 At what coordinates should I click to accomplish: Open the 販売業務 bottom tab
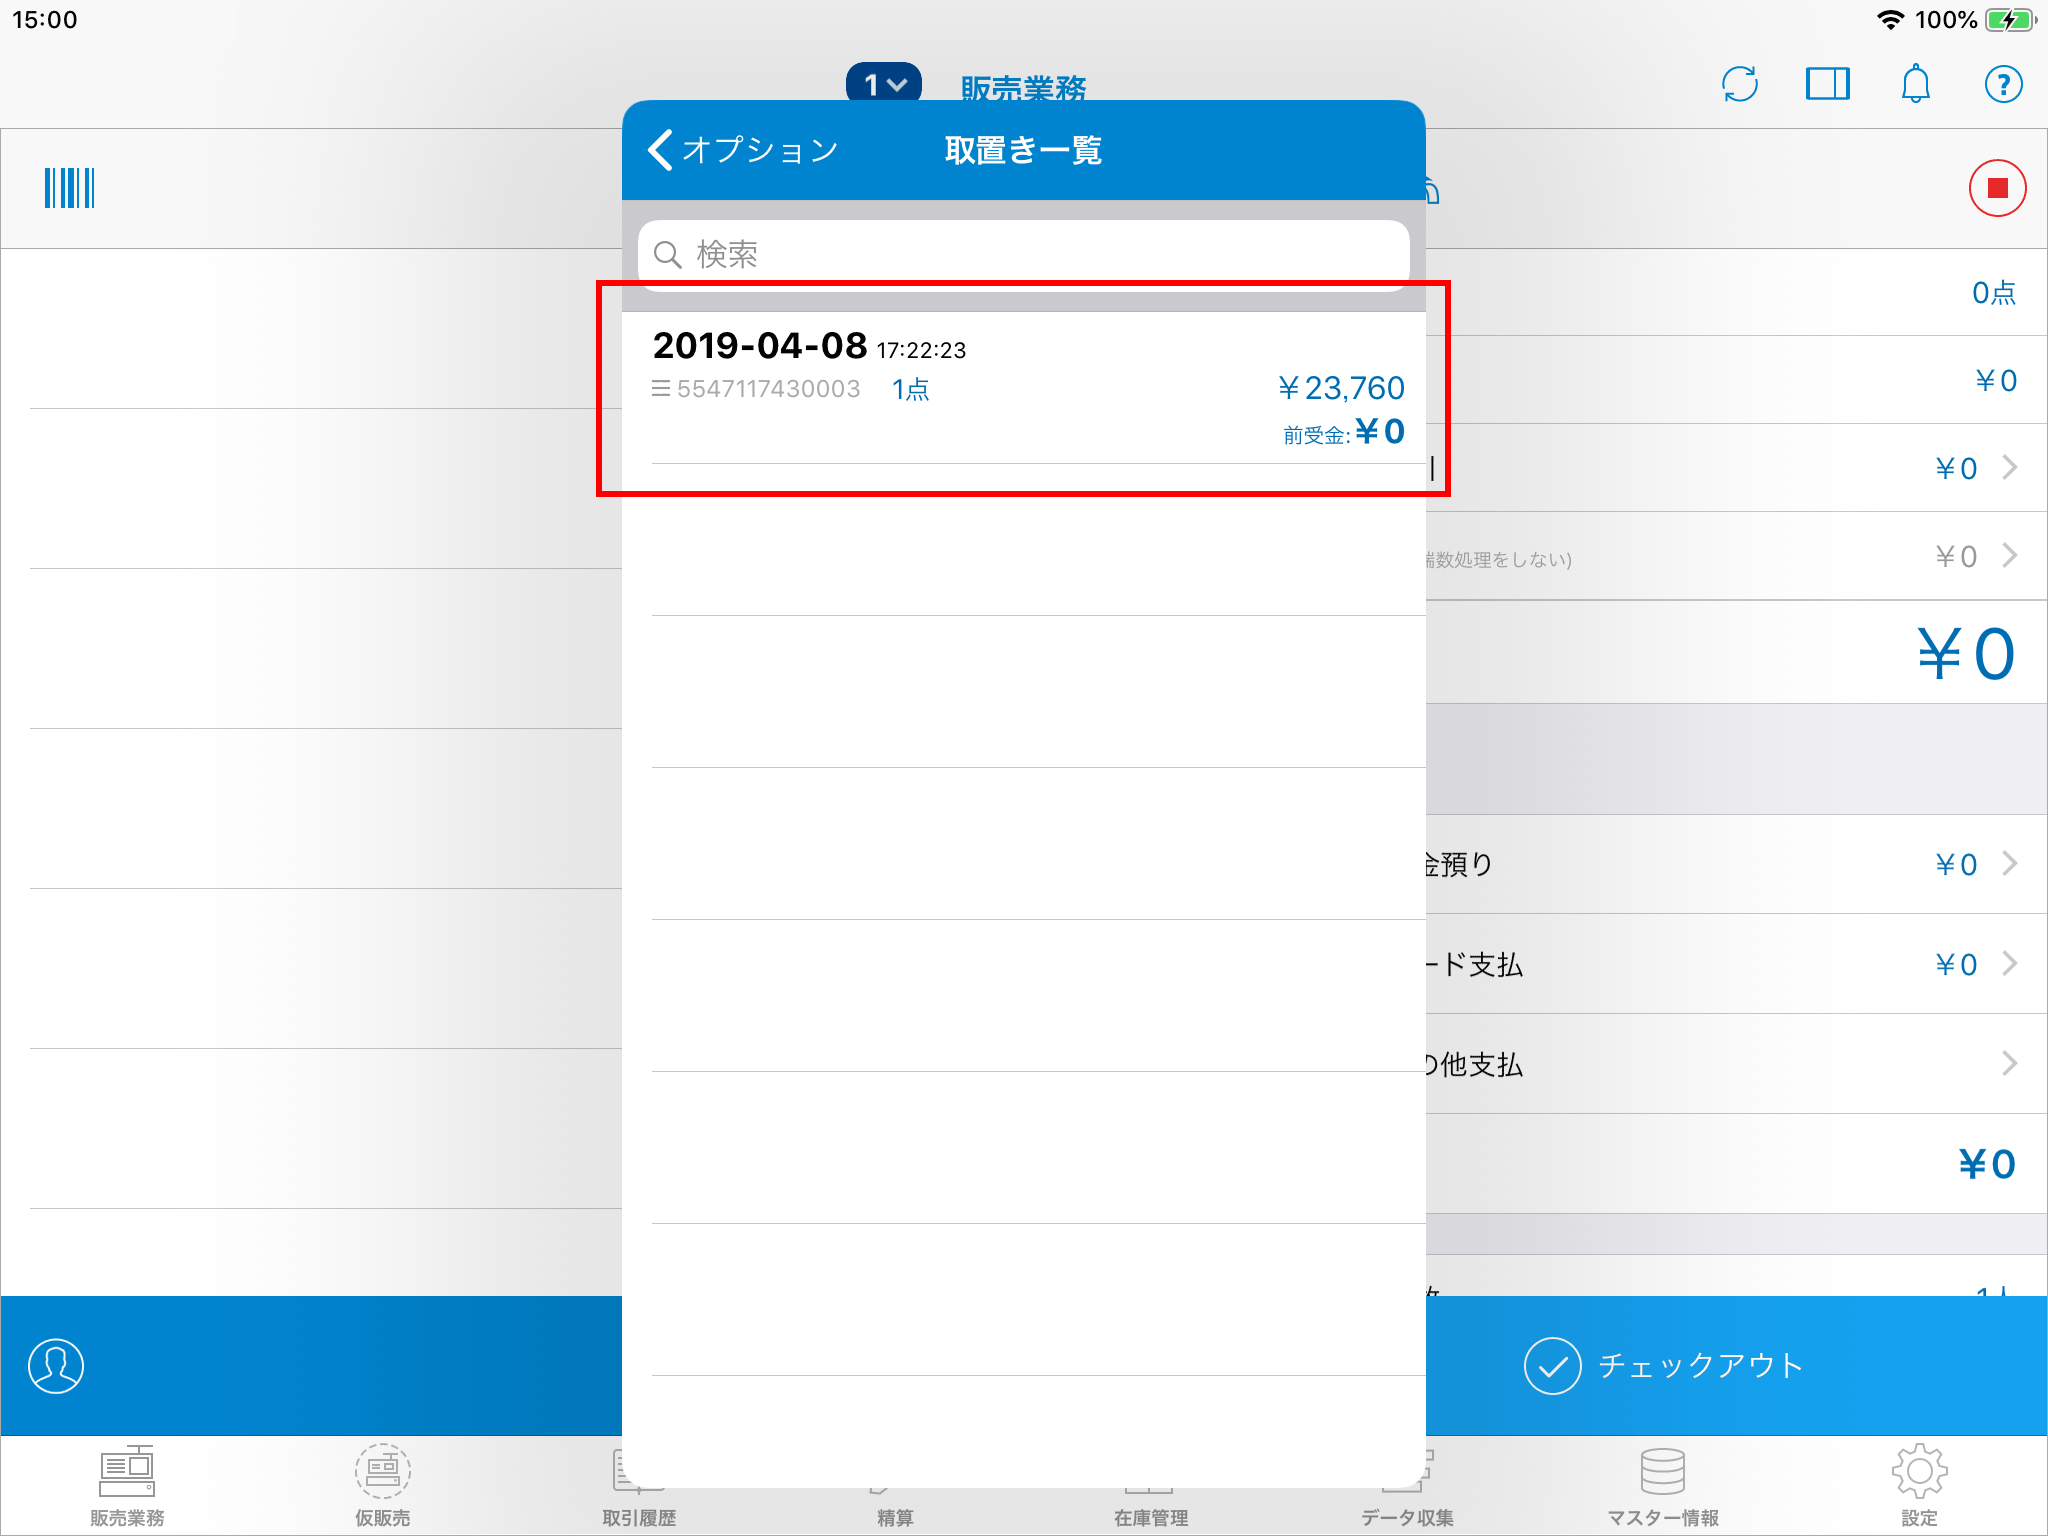[127, 1486]
